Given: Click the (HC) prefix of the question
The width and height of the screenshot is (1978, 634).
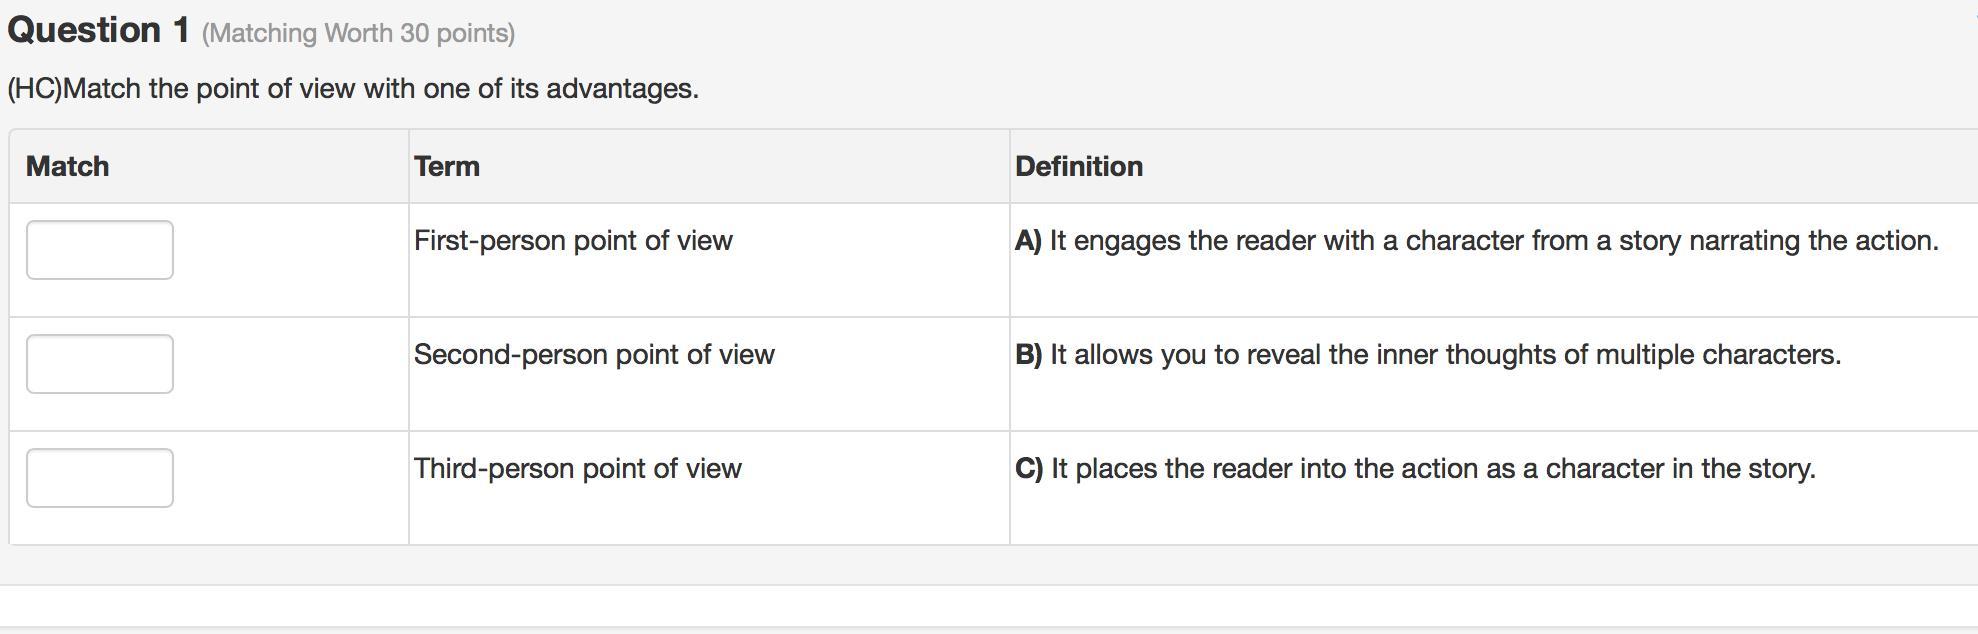Looking at the screenshot, I should [x=34, y=88].
